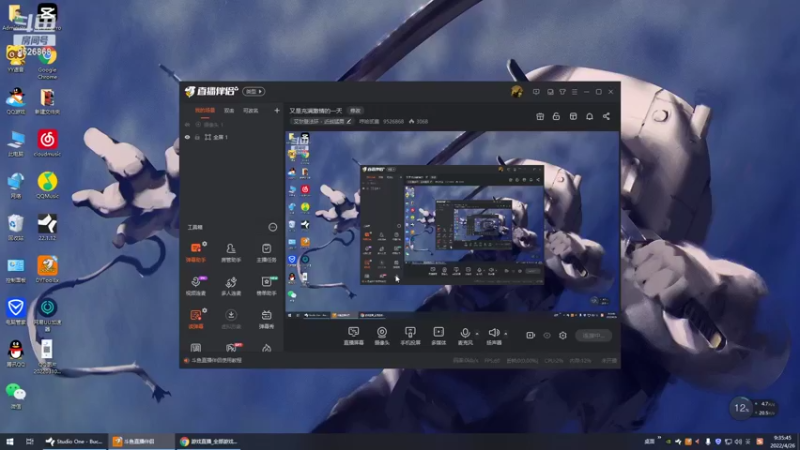
Task: Click the start-streaming button at the bottom right
Action: click(593, 335)
